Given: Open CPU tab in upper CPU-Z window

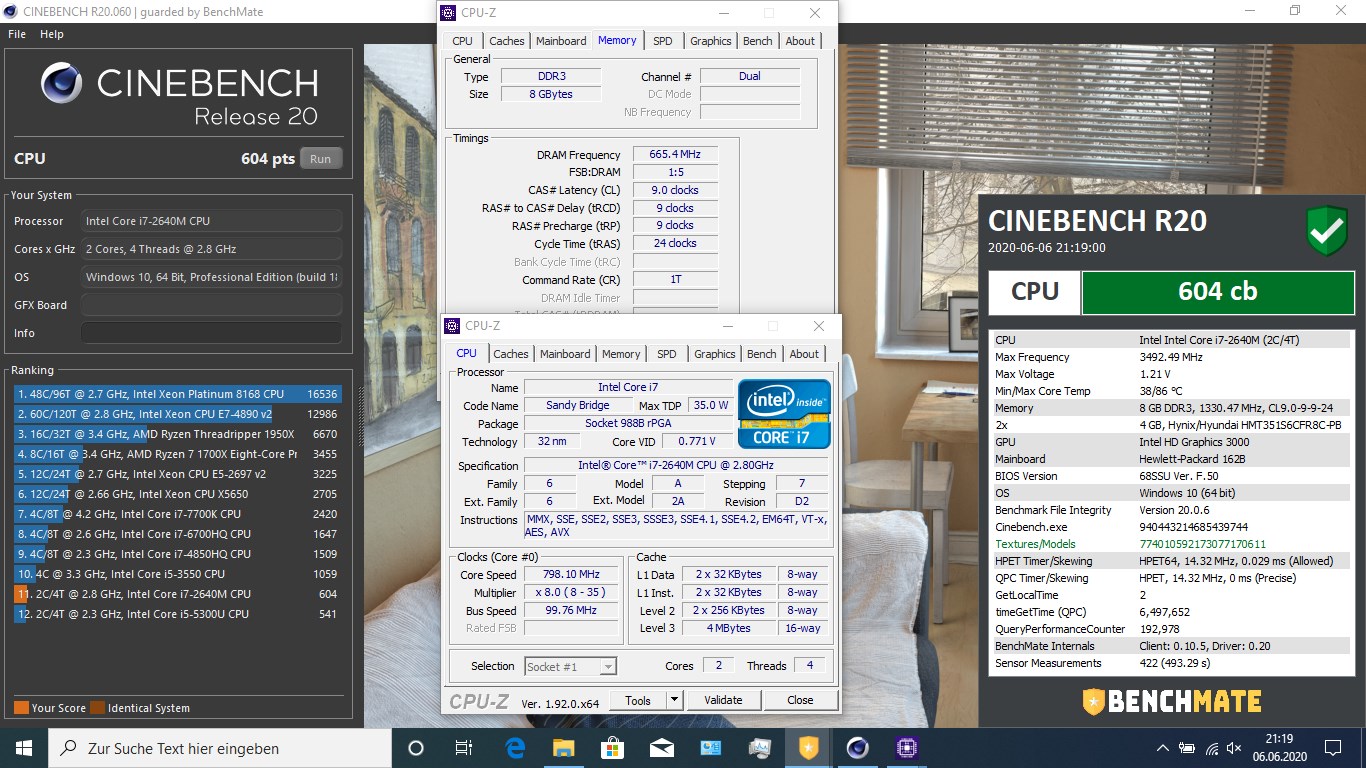Looking at the screenshot, I should coord(462,41).
